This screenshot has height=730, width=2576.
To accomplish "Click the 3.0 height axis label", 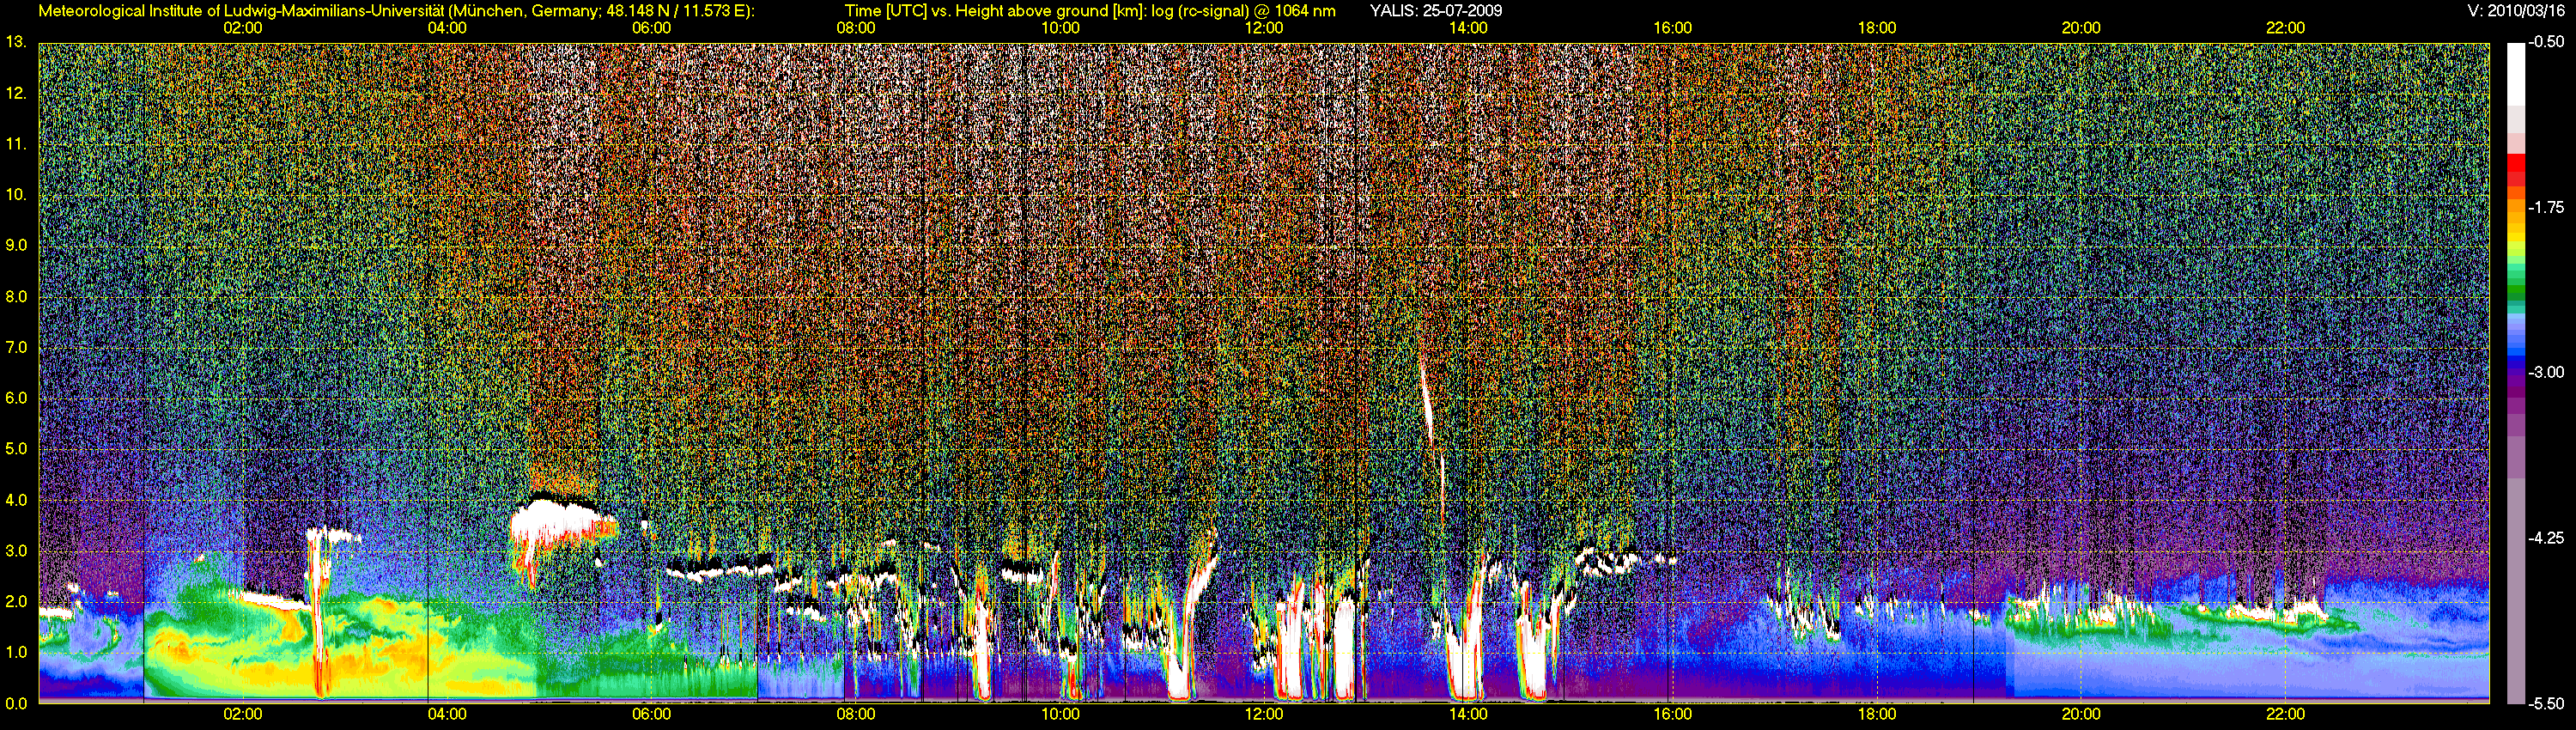I will pos(16,551).
